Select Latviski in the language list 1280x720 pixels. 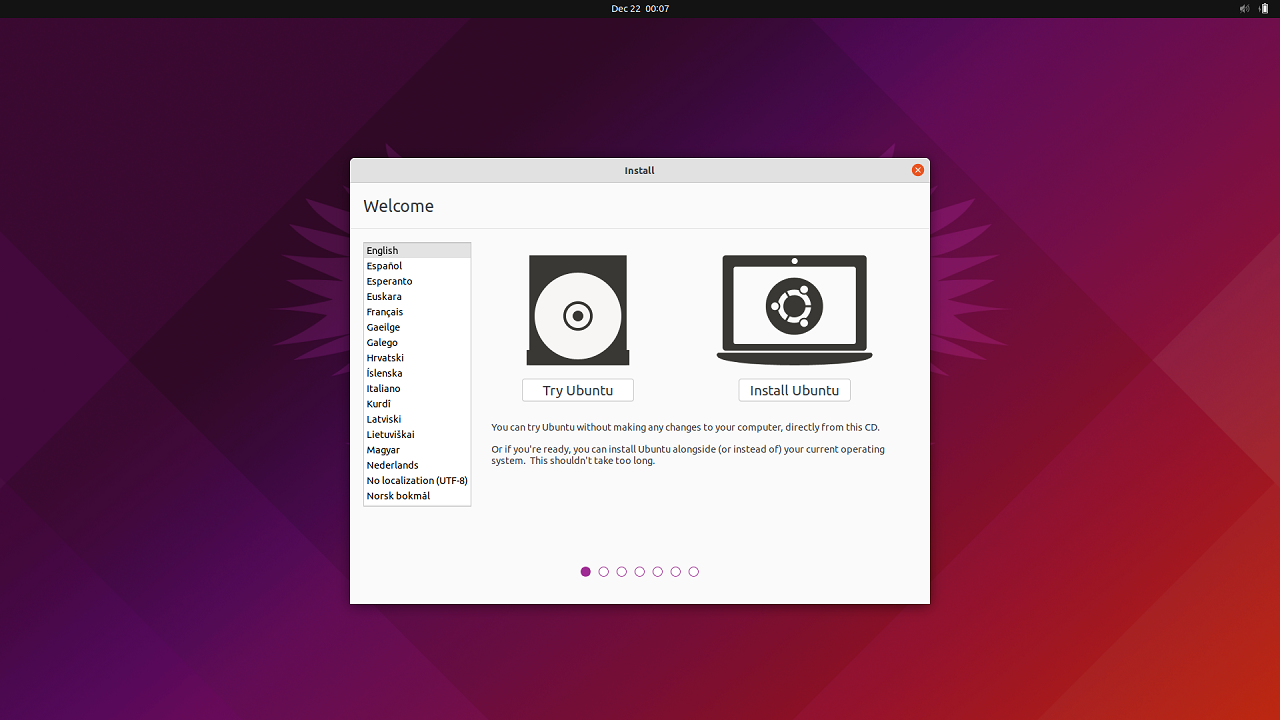tap(417, 419)
